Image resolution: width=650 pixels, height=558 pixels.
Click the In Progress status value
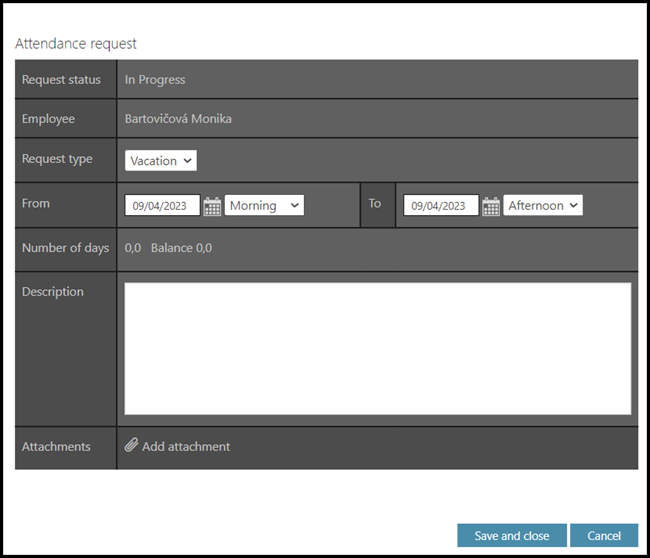[x=155, y=80]
